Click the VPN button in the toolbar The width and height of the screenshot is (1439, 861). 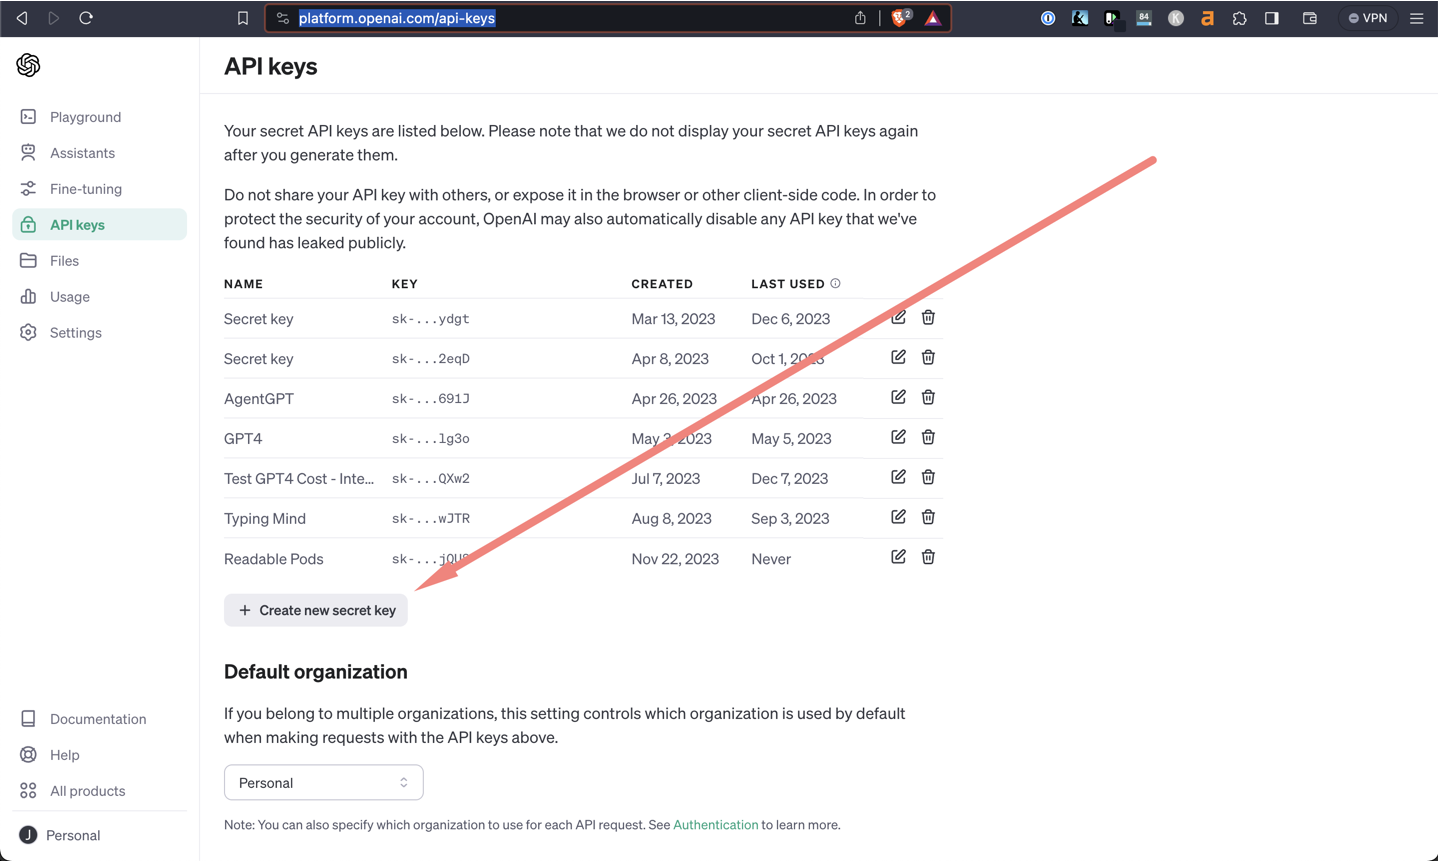pos(1368,18)
